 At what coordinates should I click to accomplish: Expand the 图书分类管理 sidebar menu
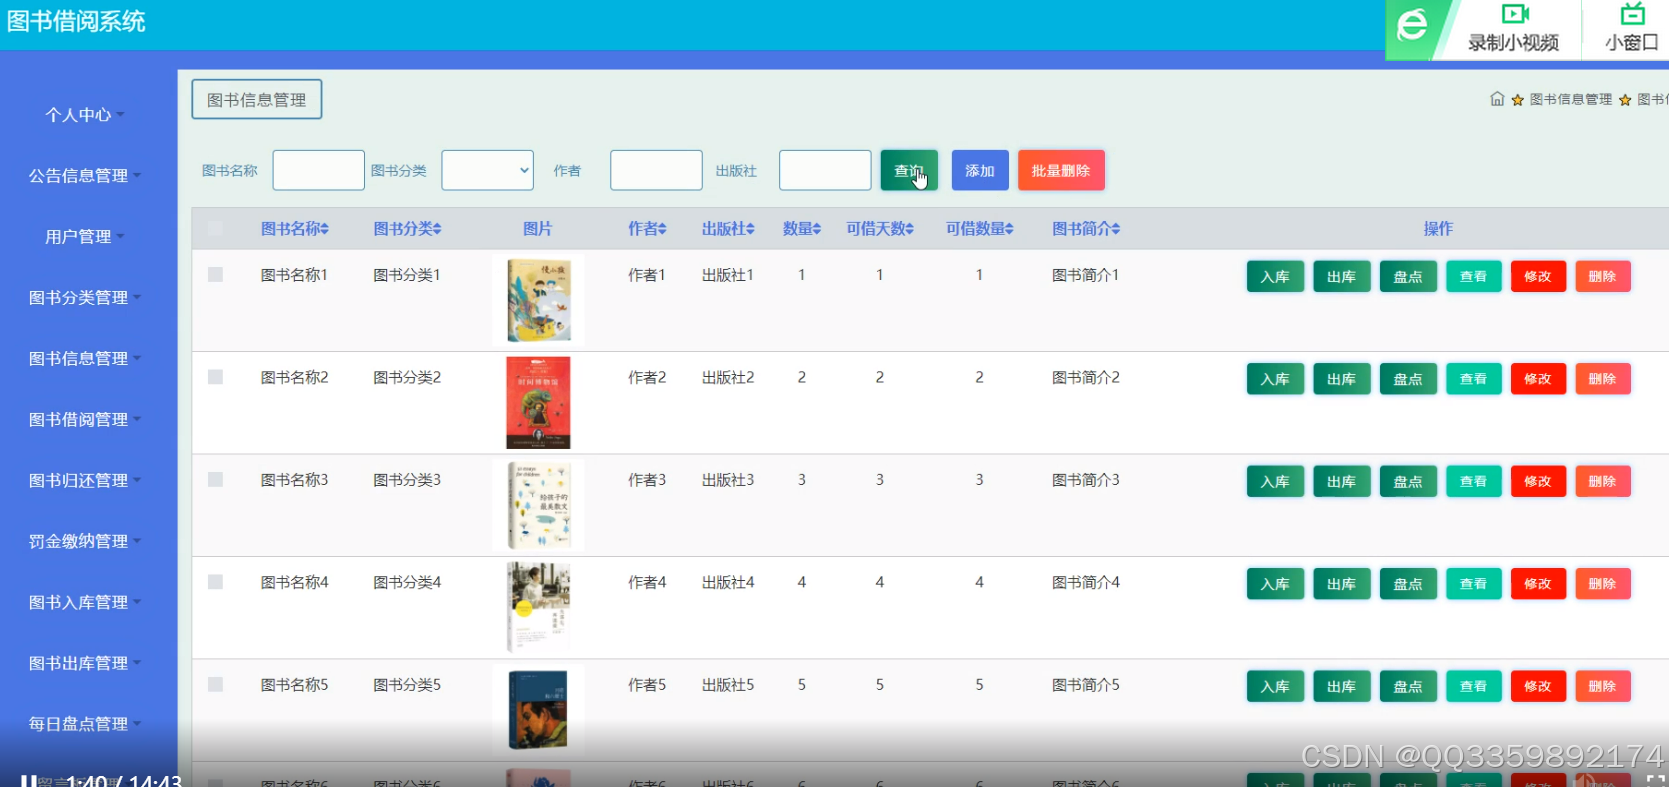click(x=85, y=298)
